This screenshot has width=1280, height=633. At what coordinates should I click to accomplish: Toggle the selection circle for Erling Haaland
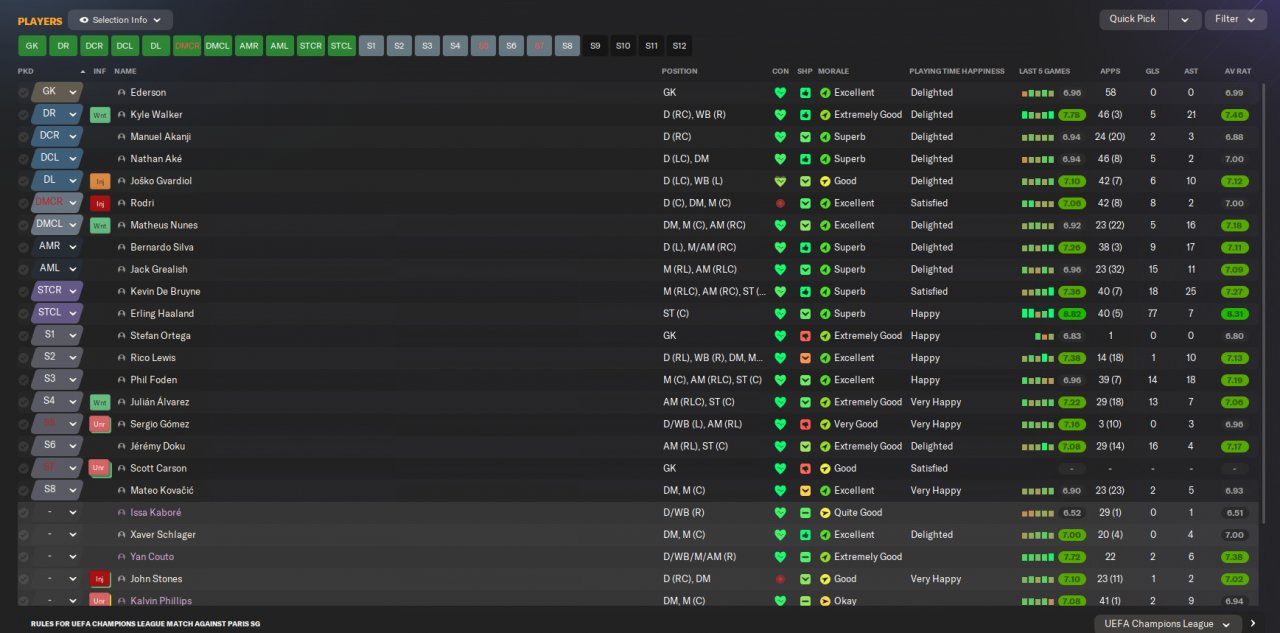pyautogui.click(x=23, y=314)
